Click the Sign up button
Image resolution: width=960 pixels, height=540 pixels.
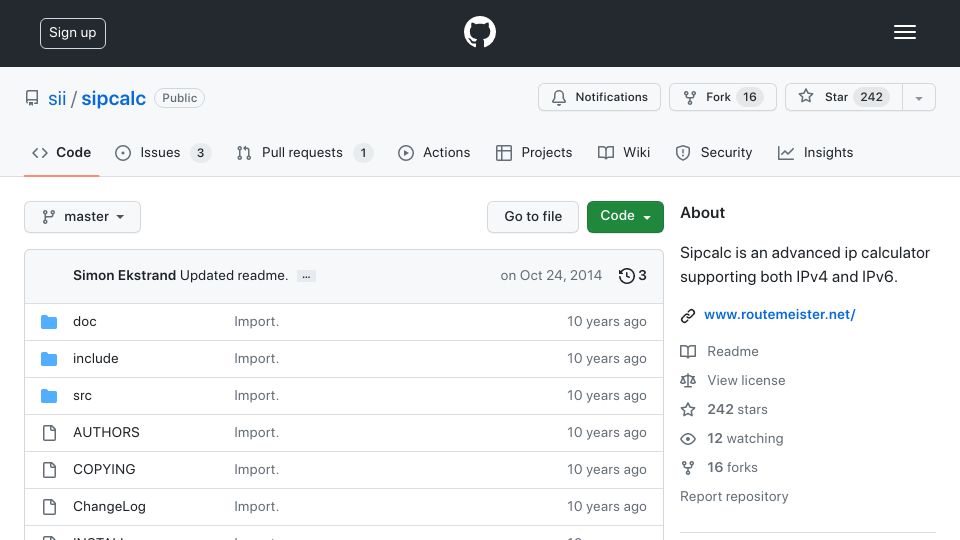click(73, 33)
